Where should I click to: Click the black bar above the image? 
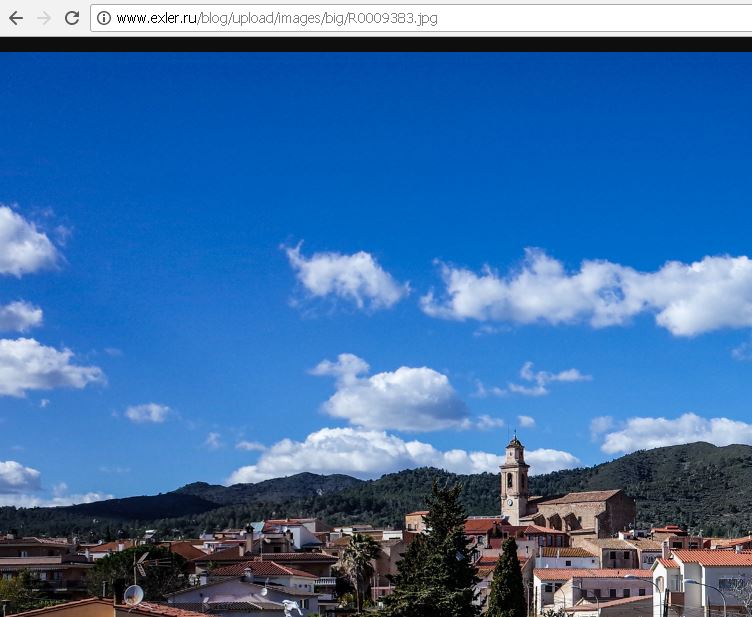pos(376,44)
